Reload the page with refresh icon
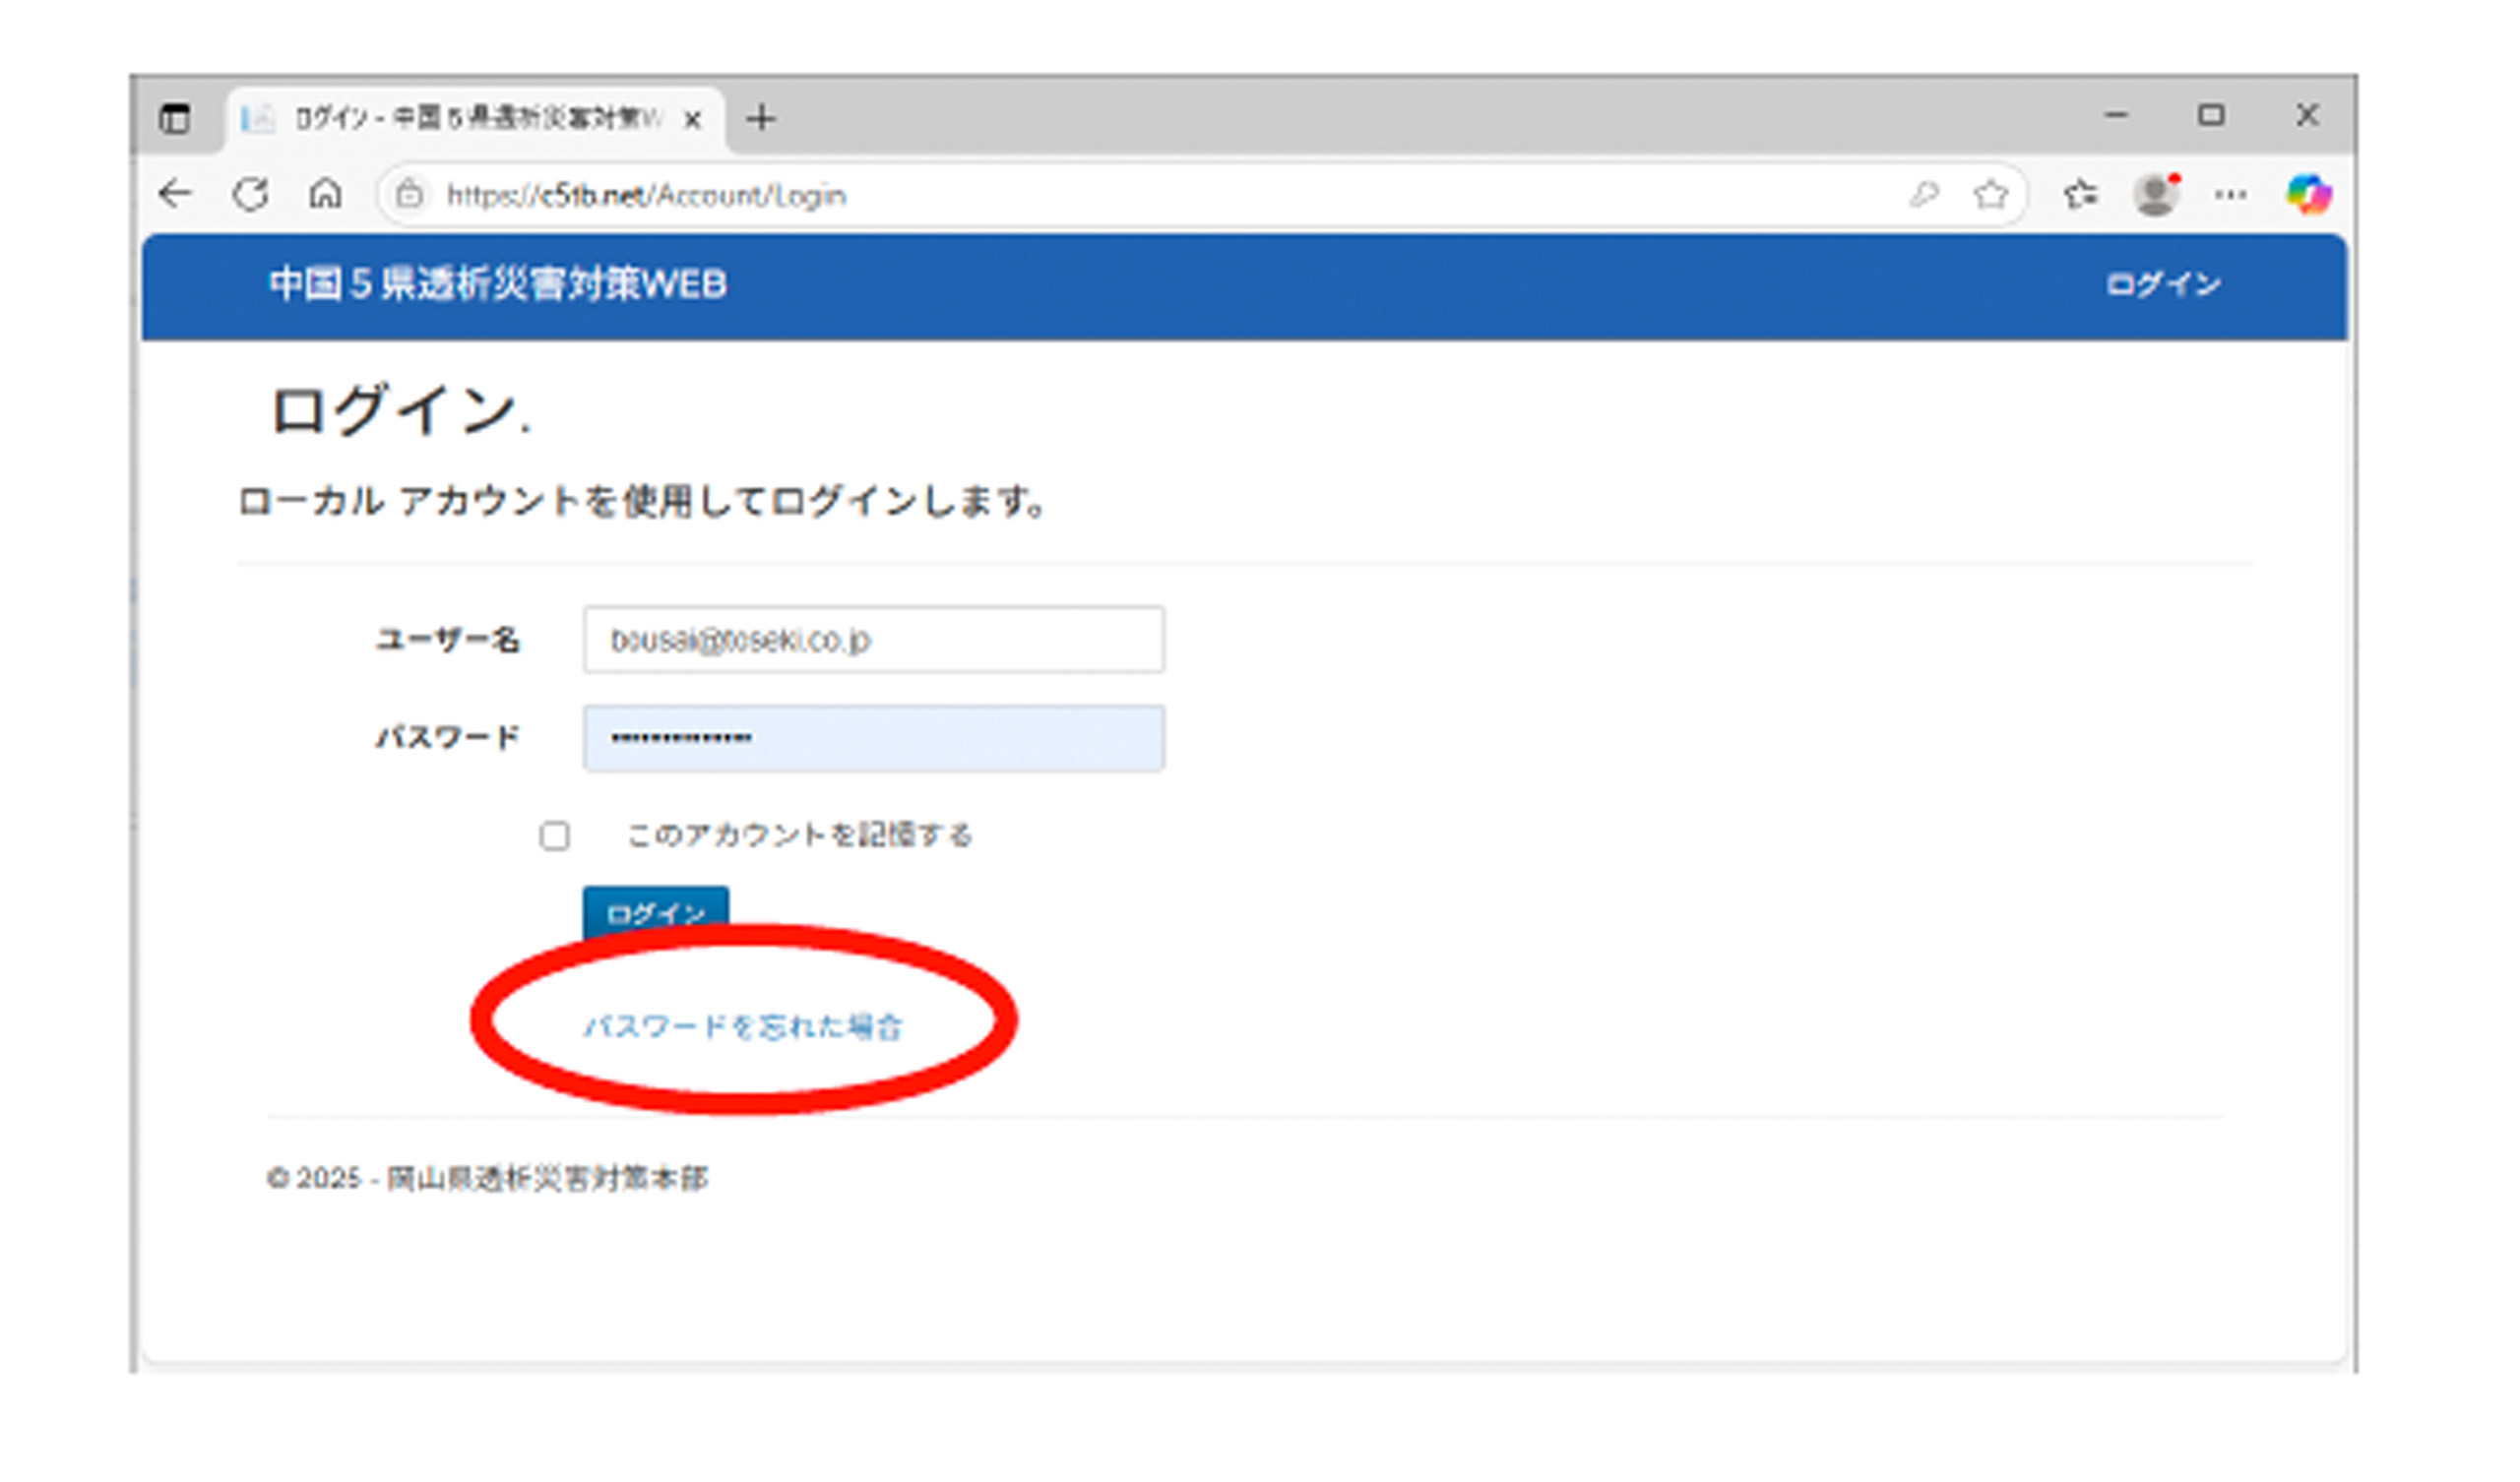The image size is (2520, 1482). click(x=250, y=194)
